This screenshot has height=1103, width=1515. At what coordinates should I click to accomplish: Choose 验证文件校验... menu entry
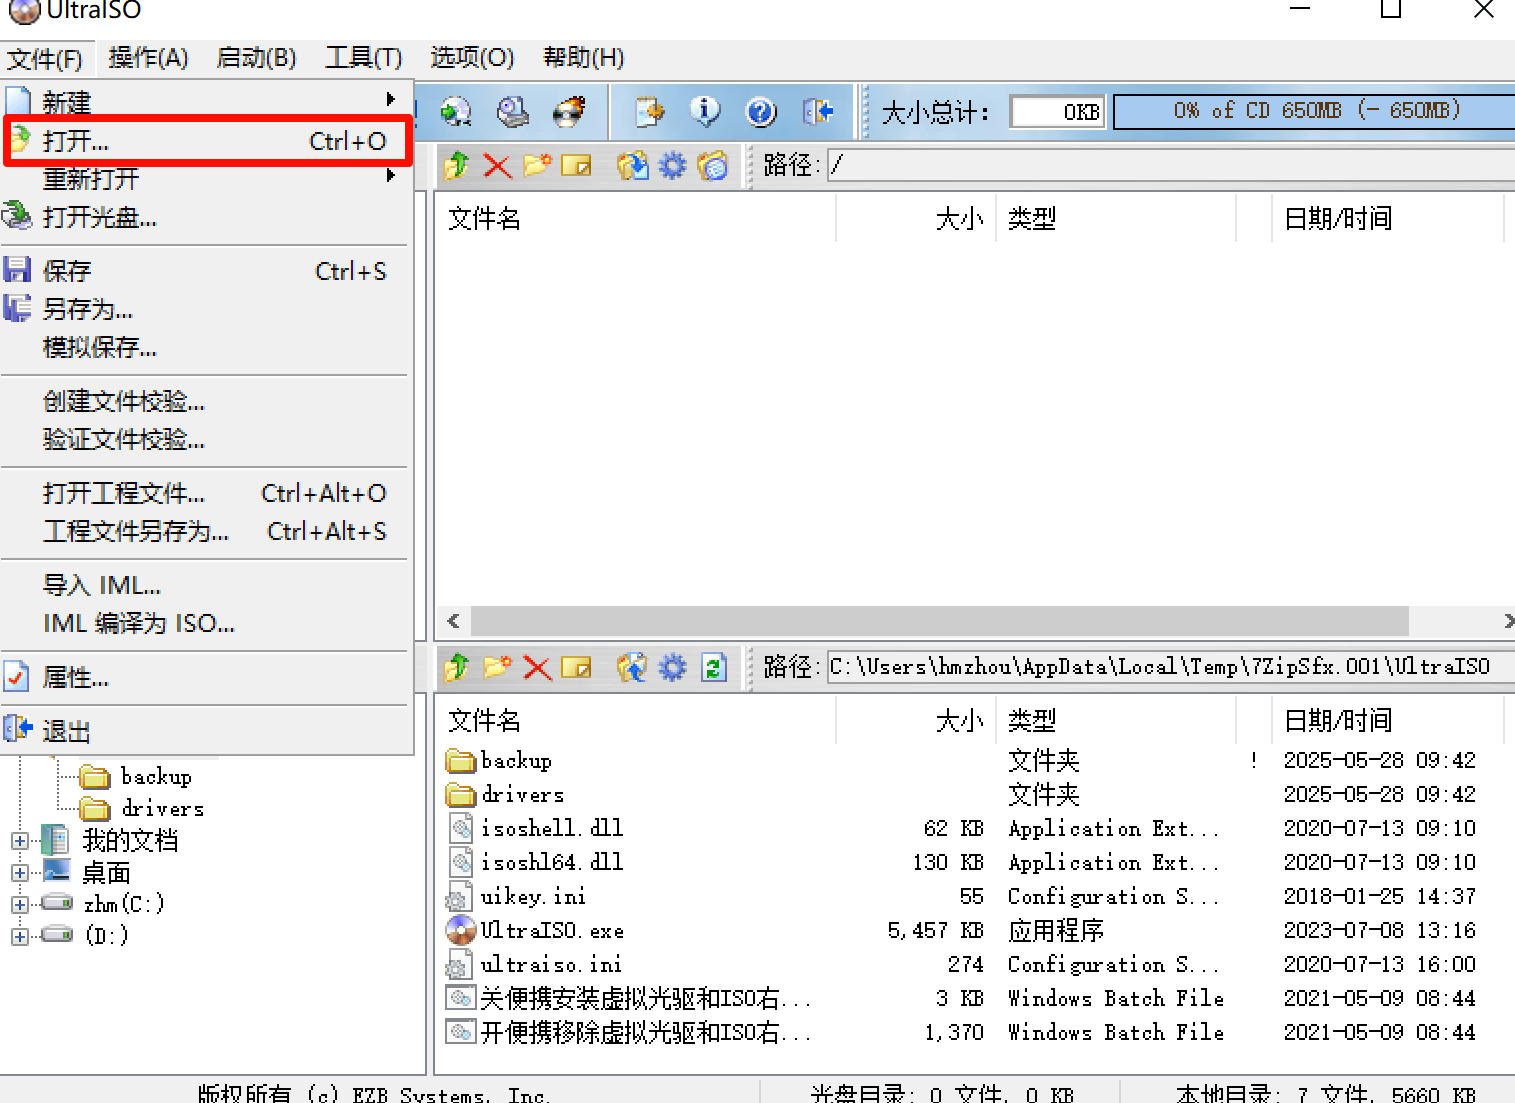click(206, 439)
